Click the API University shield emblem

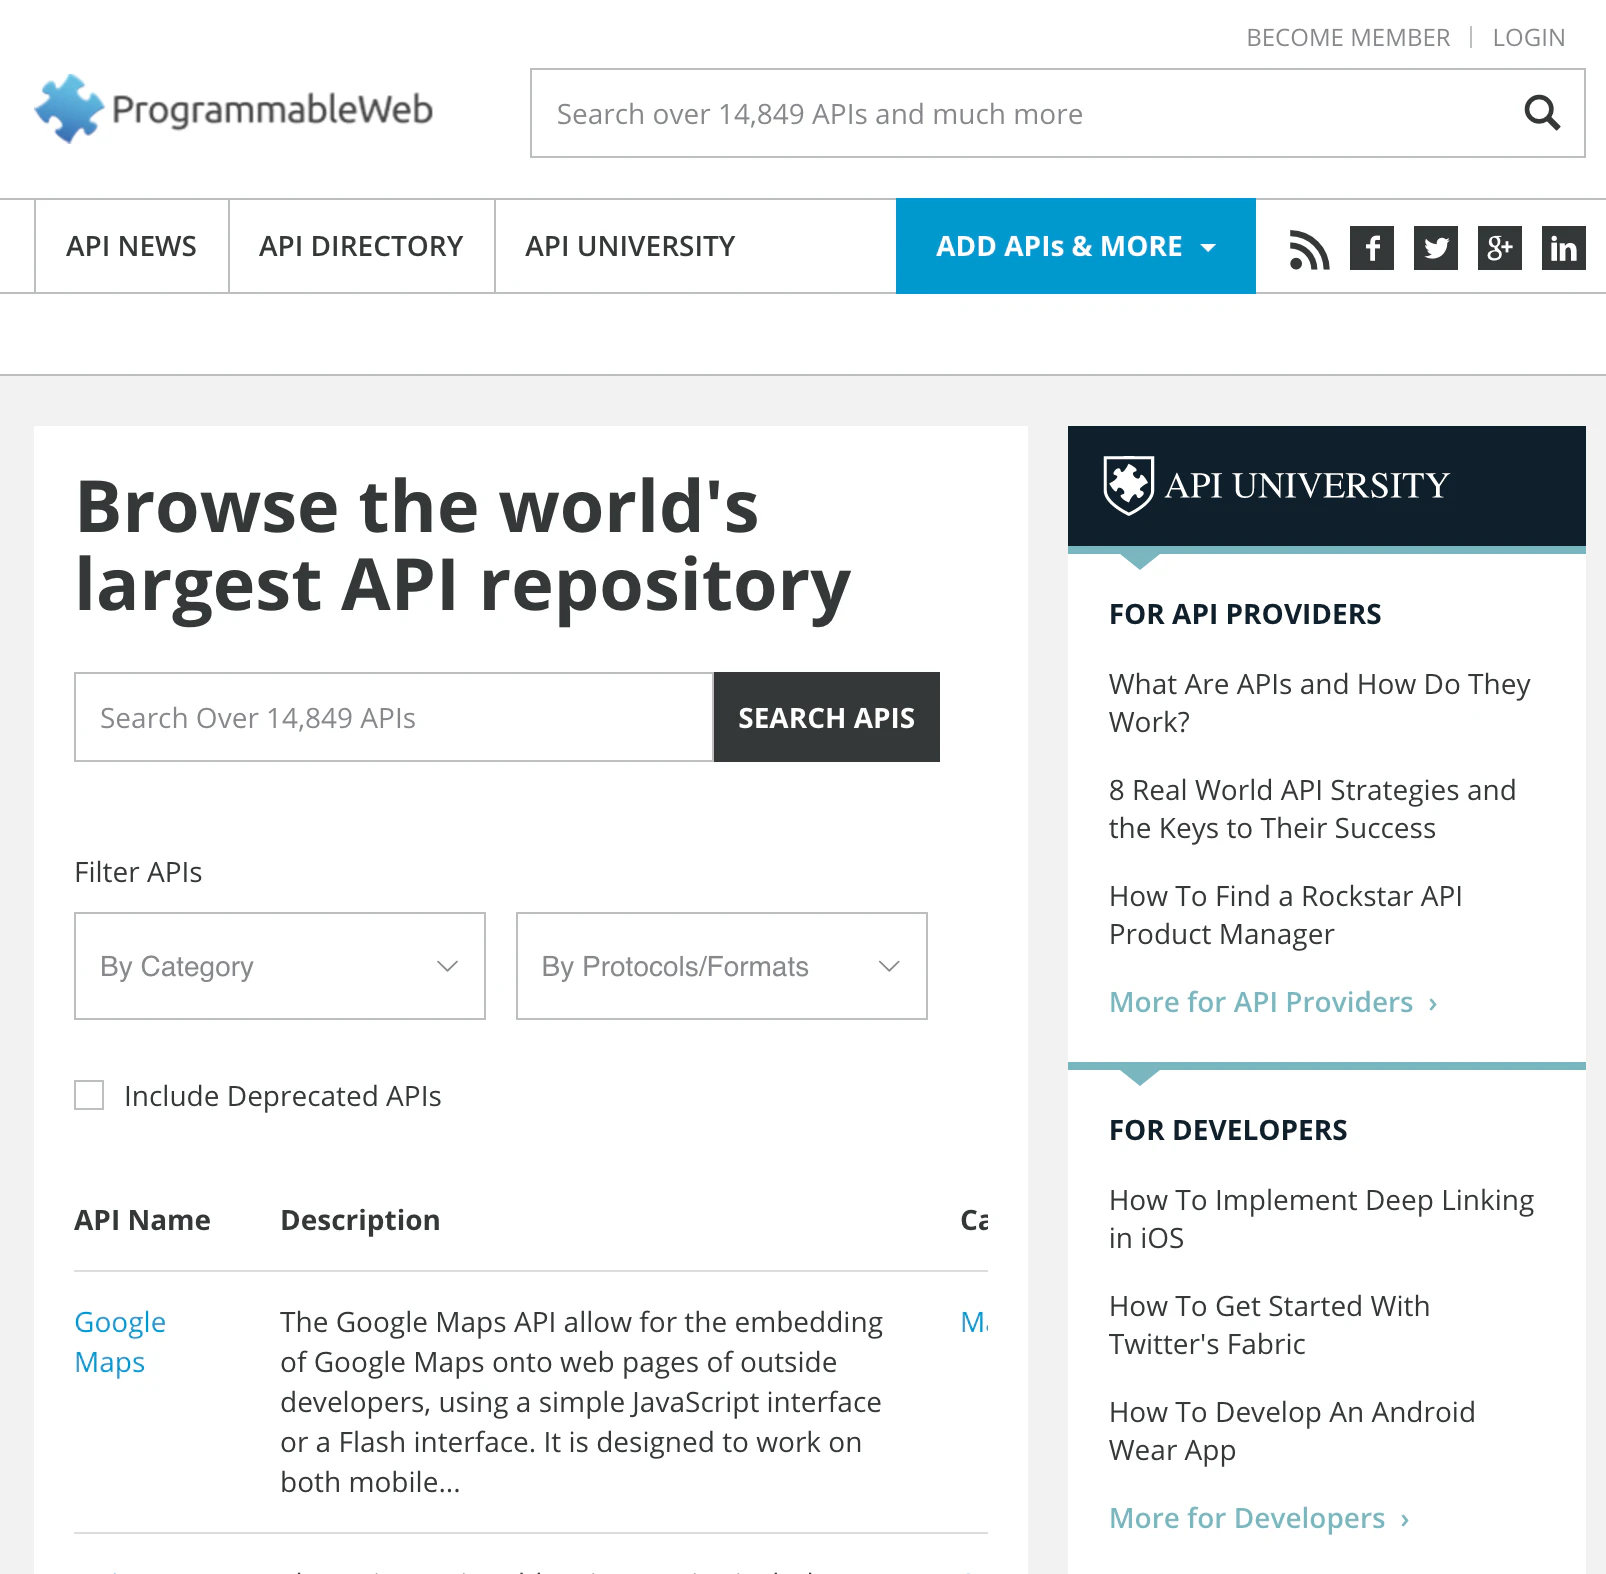[x=1126, y=484]
